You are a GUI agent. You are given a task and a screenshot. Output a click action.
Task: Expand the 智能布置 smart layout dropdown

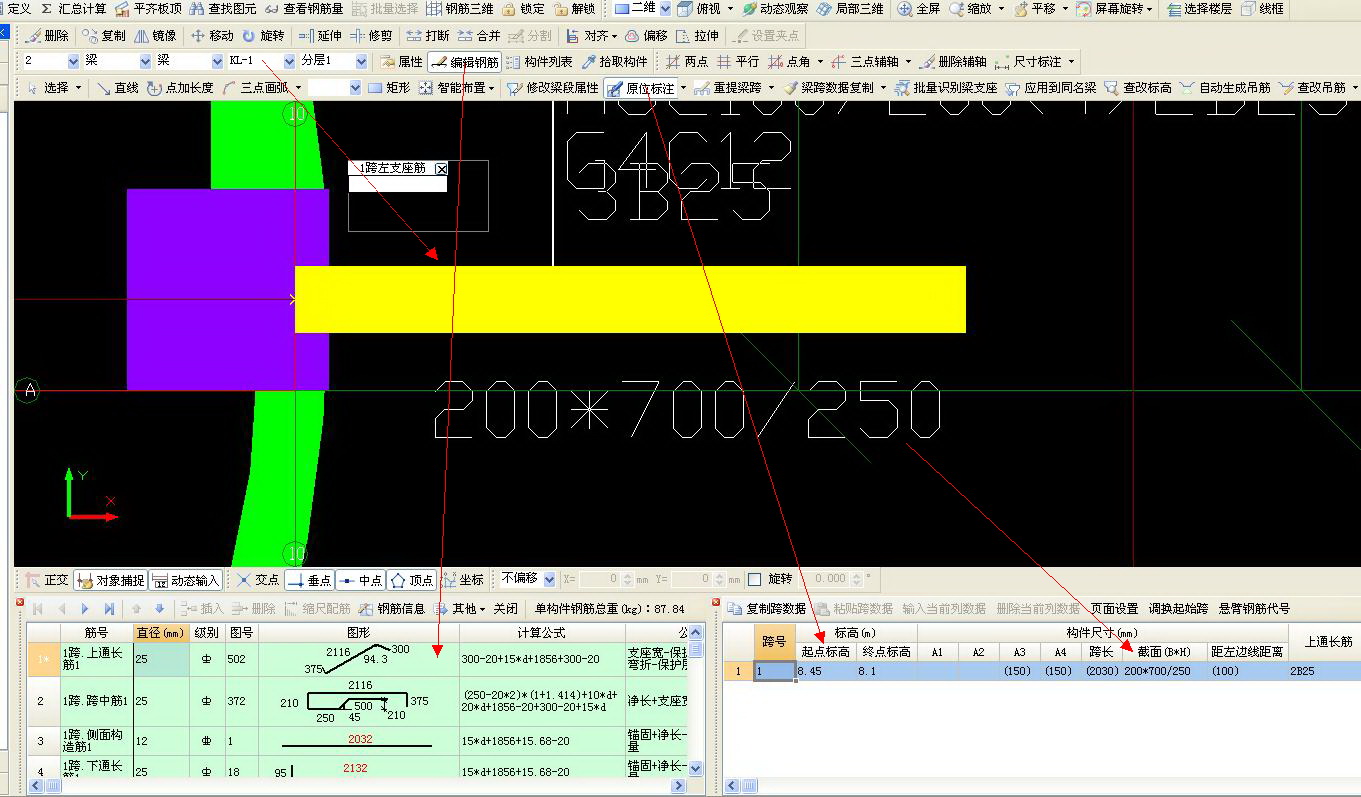[492, 88]
